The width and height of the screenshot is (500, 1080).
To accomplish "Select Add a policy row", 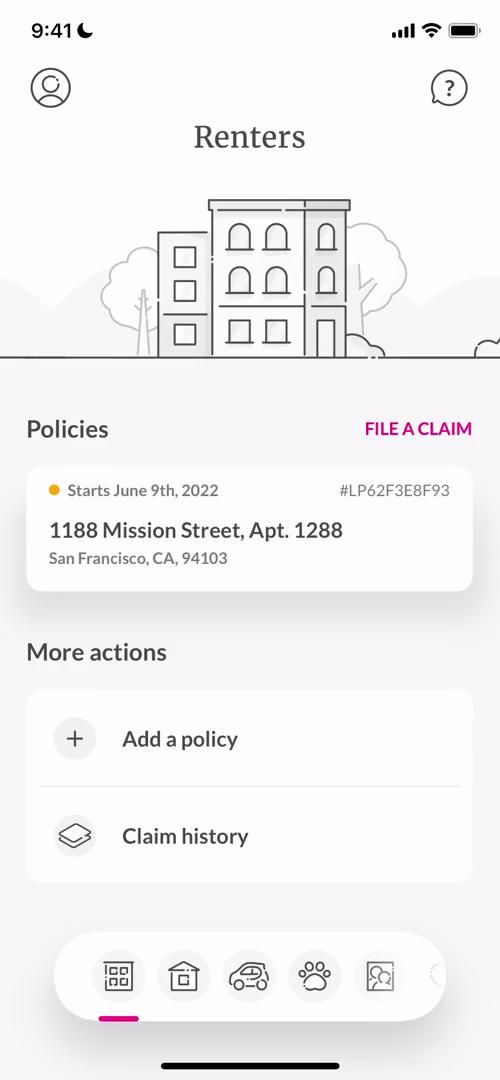I will click(249, 739).
